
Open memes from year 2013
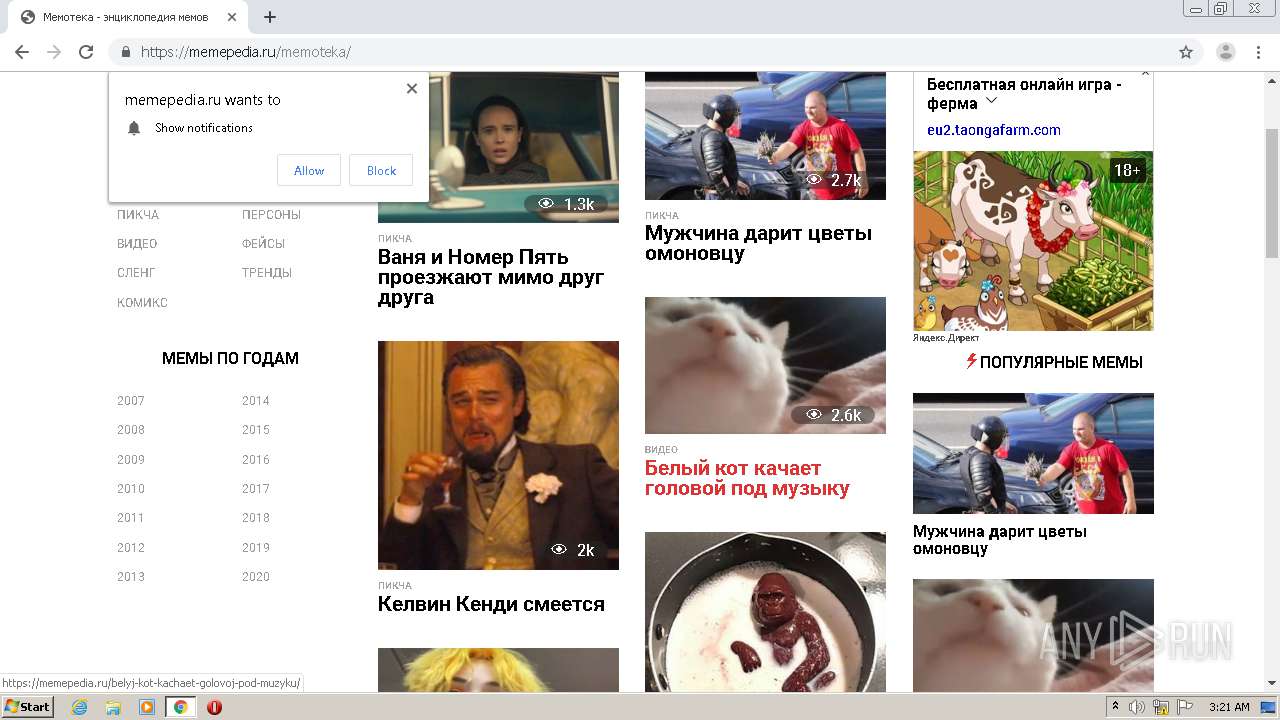(x=131, y=577)
